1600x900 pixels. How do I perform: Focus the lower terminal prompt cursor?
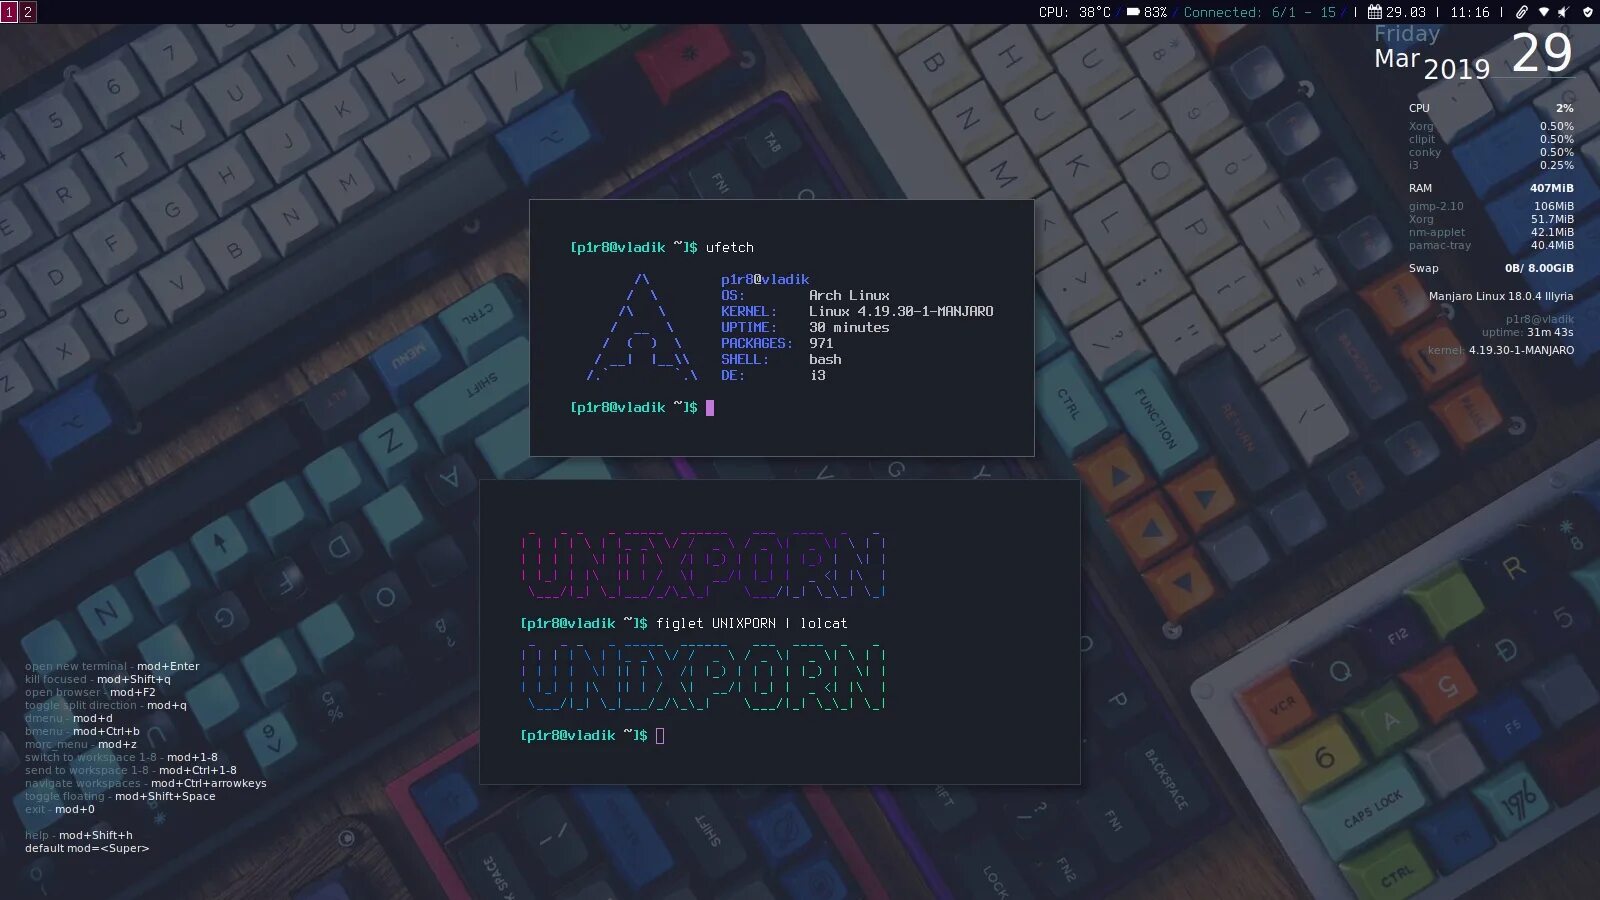point(660,735)
